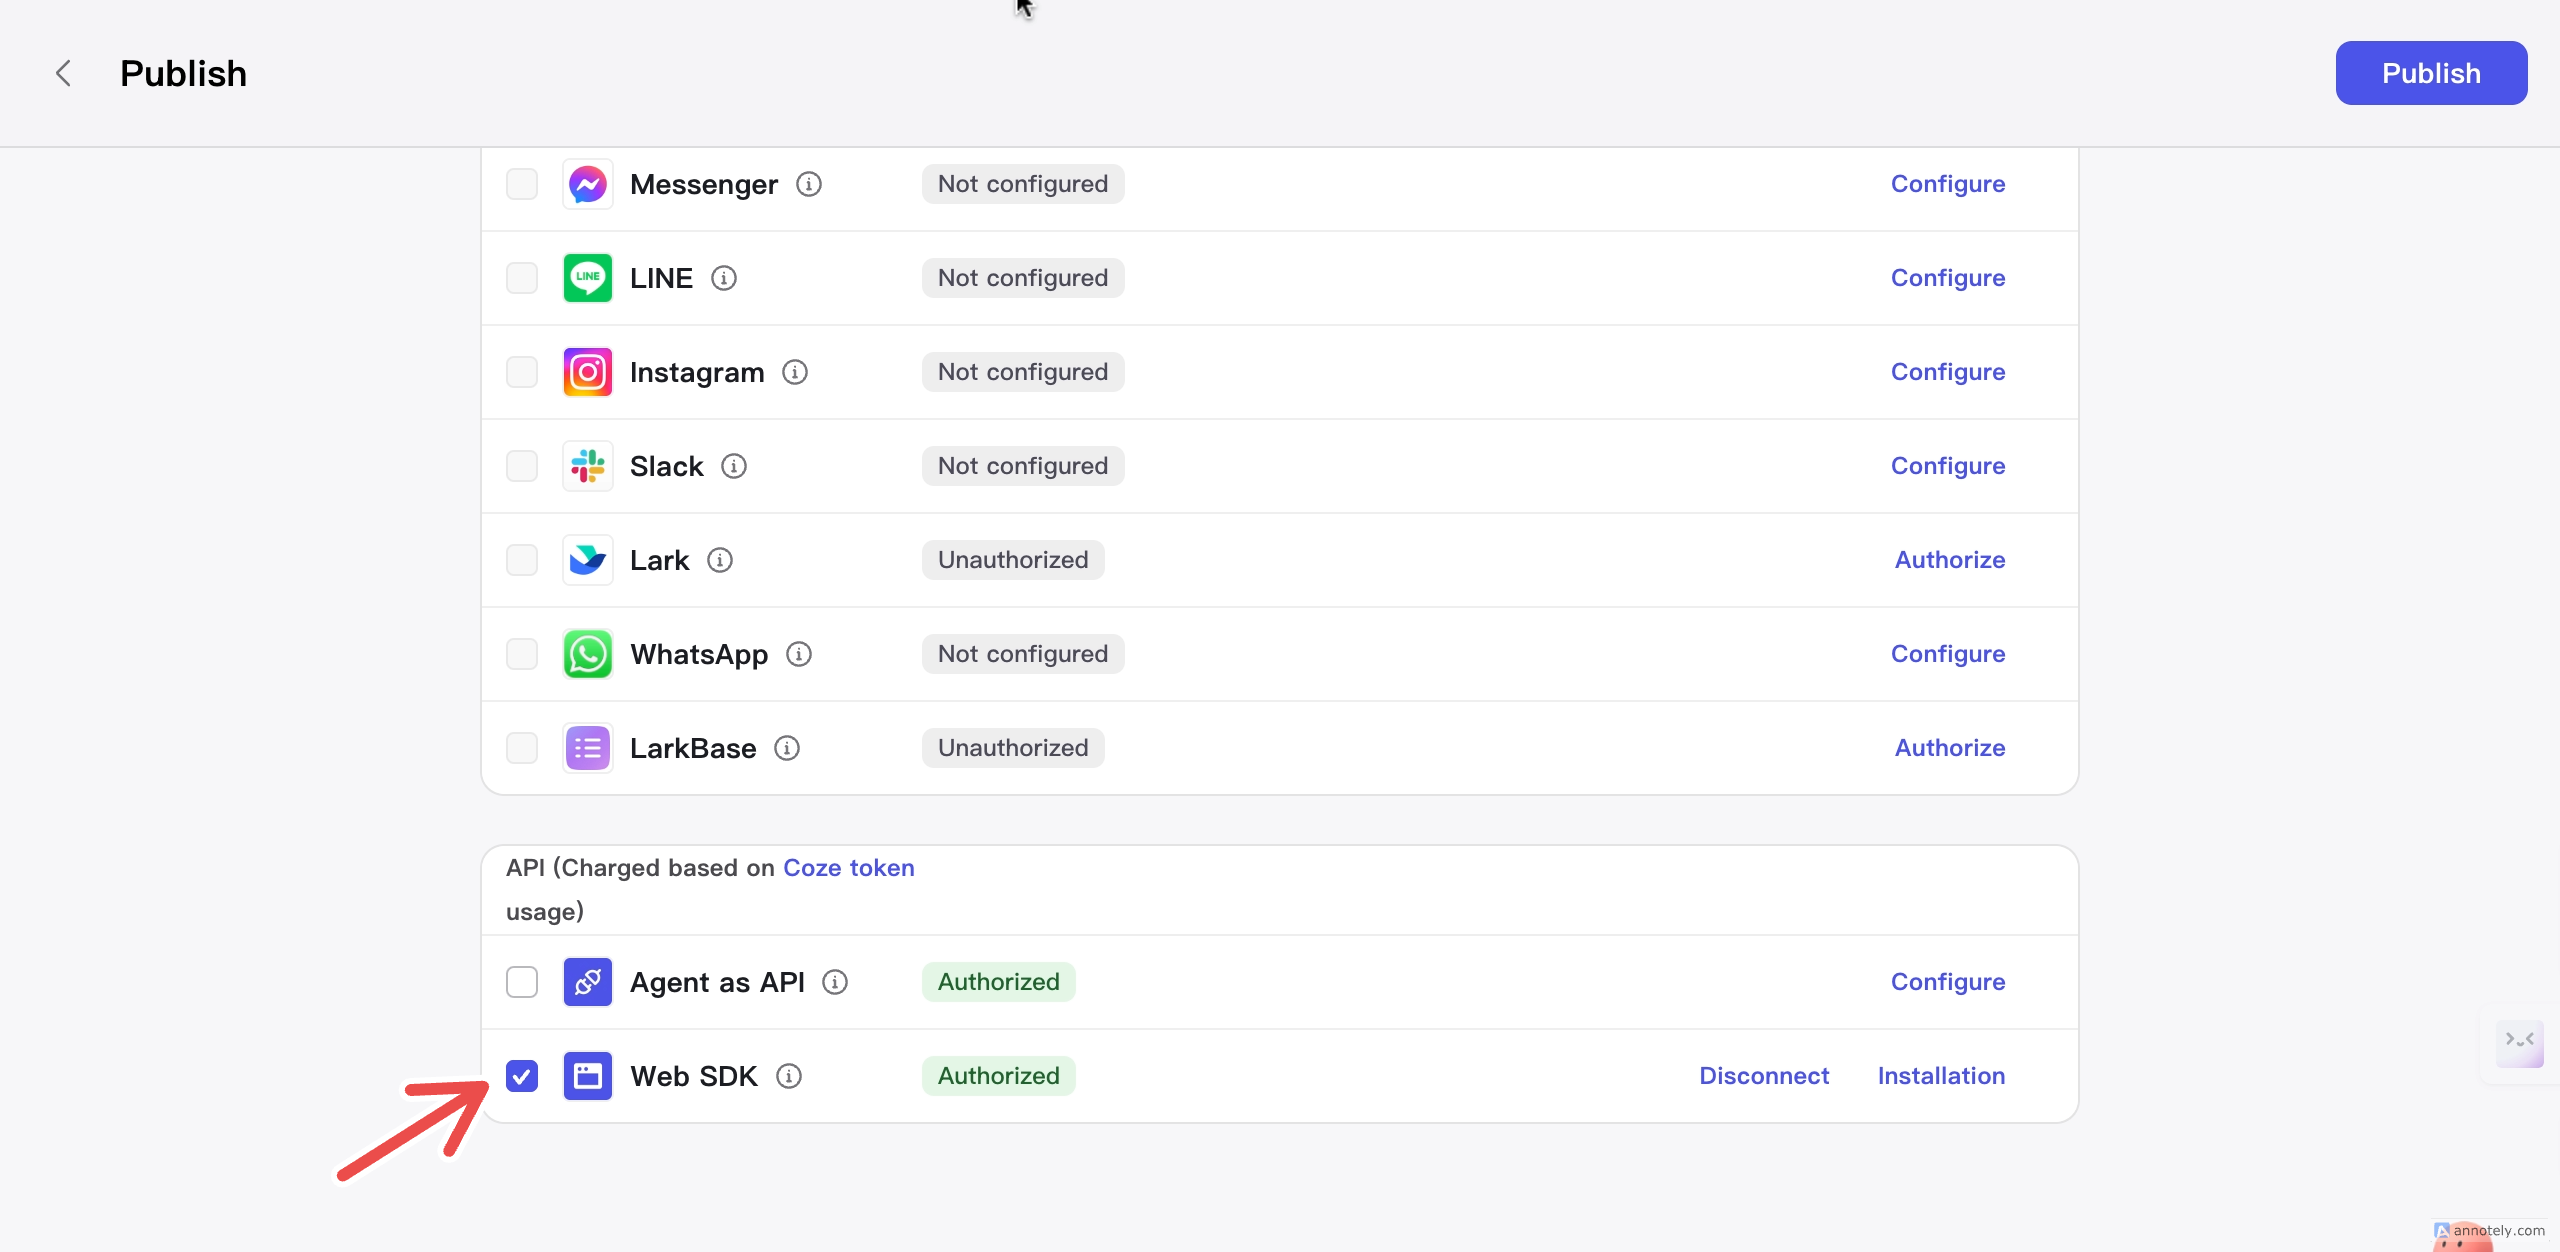Click the Lark app icon
Image resolution: width=2560 pixels, height=1252 pixels.
click(588, 560)
